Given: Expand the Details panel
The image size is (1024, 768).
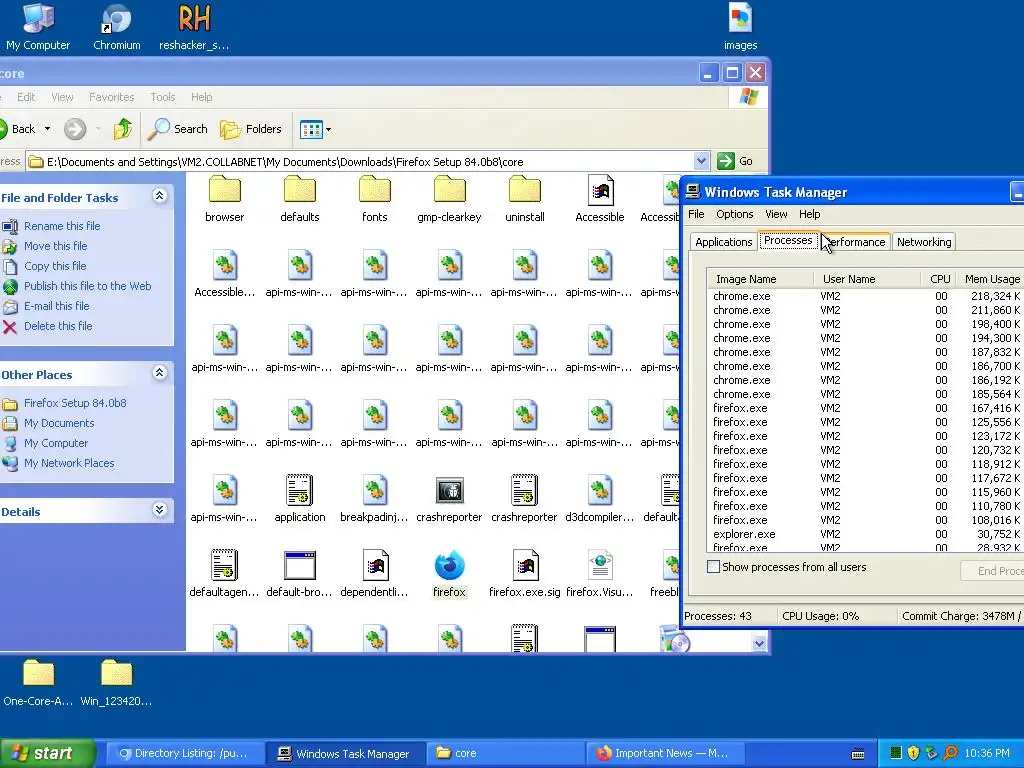Looking at the screenshot, I should (159, 510).
